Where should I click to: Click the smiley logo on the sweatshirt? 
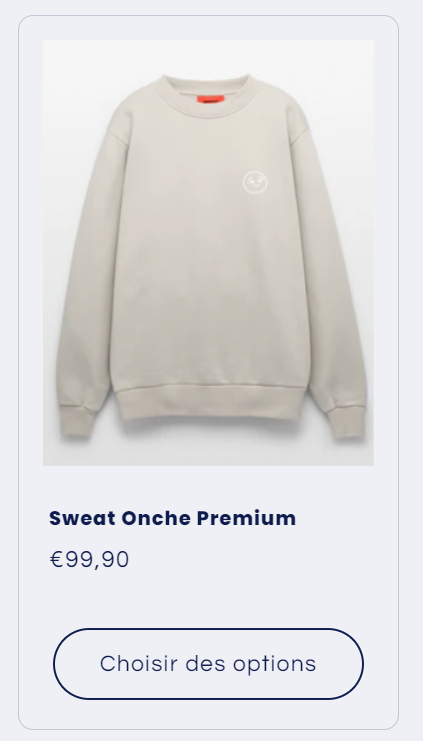(x=255, y=182)
